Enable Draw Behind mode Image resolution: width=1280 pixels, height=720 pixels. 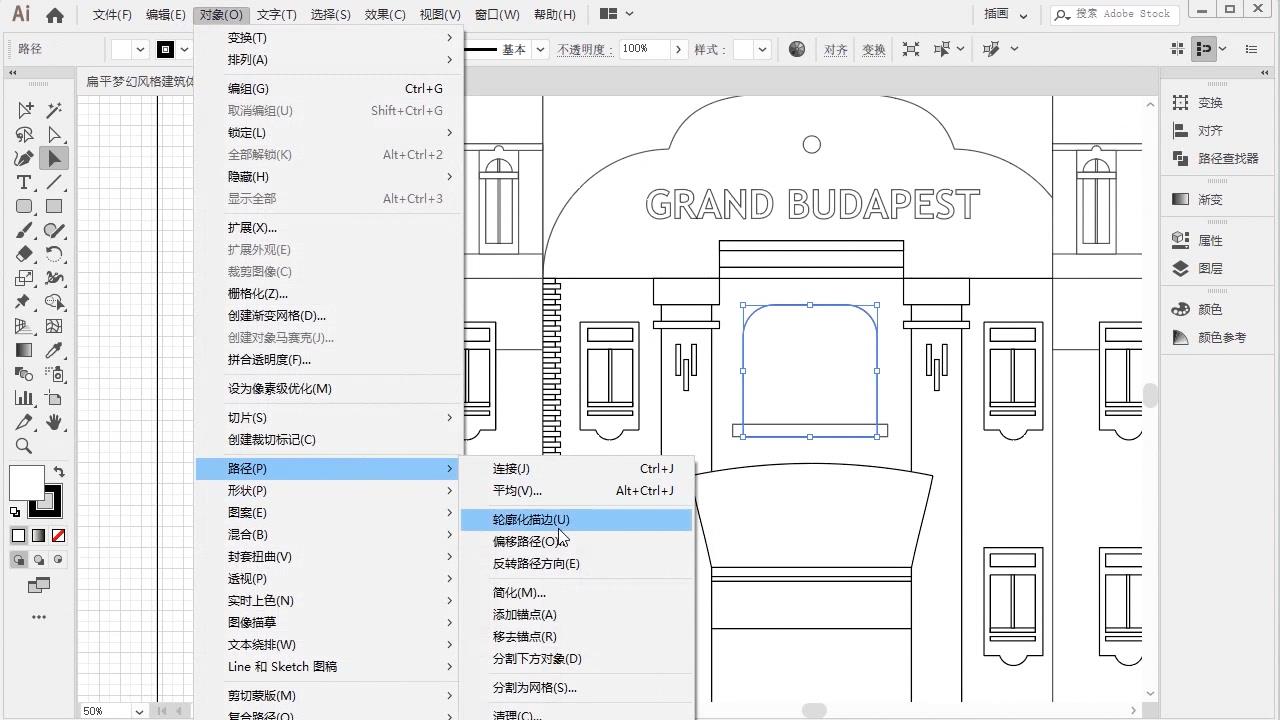[x=38, y=560]
